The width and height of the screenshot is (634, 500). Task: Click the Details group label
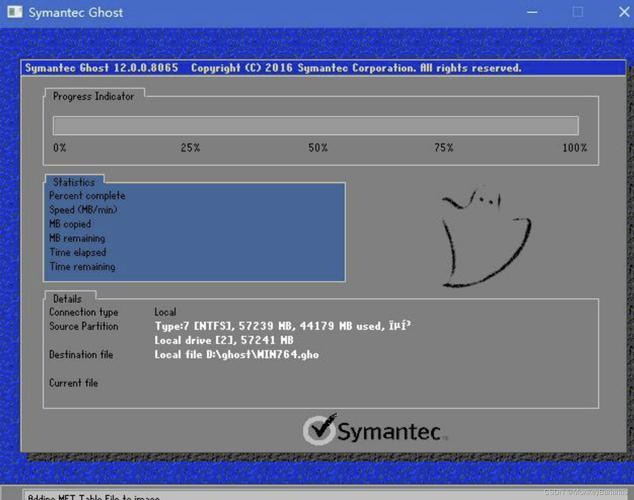[x=68, y=299]
